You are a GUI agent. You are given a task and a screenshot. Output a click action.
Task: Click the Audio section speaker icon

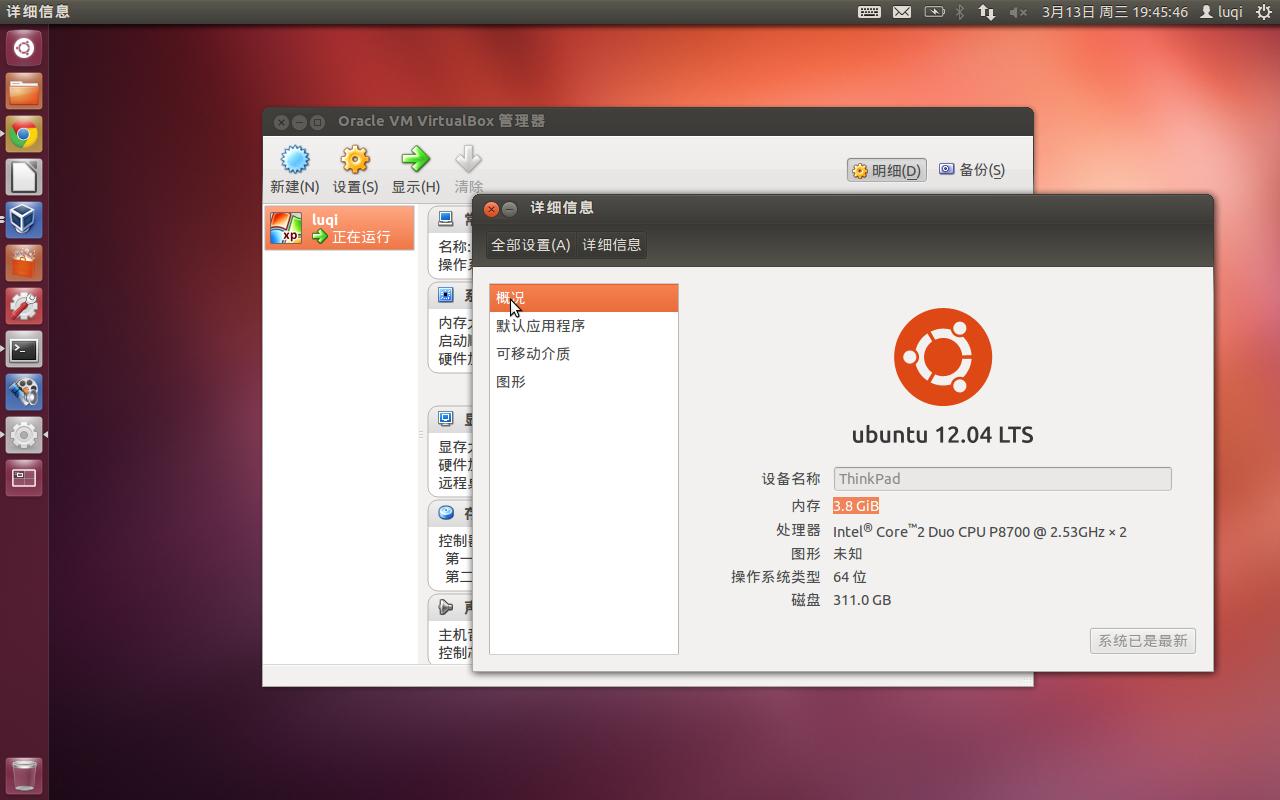pyautogui.click(x=446, y=607)
